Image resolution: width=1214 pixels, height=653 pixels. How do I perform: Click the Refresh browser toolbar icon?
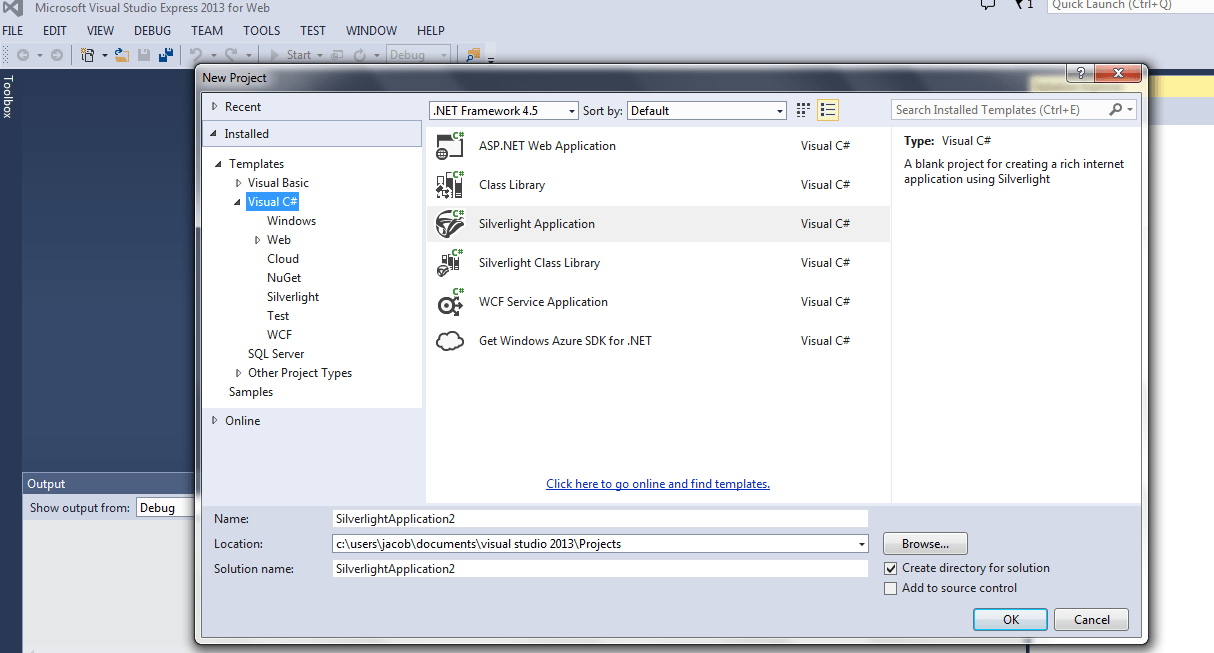pyautogui.click(x=360, y=55)
